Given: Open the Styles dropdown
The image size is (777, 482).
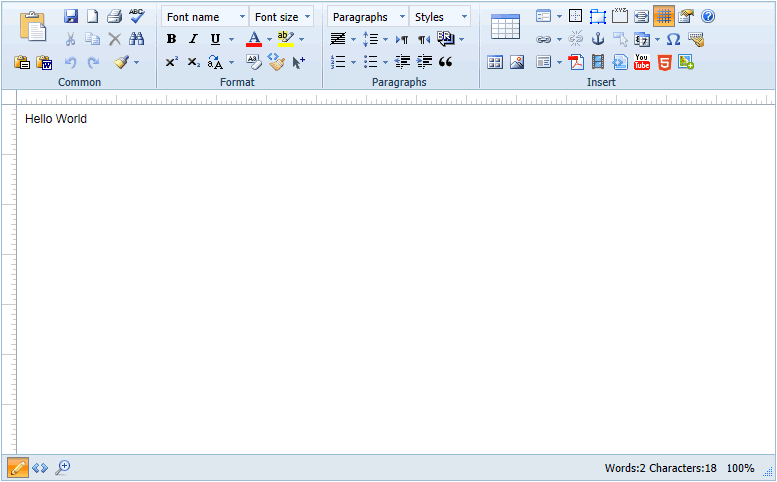Looking at the screenshot, I should (439, 17).
